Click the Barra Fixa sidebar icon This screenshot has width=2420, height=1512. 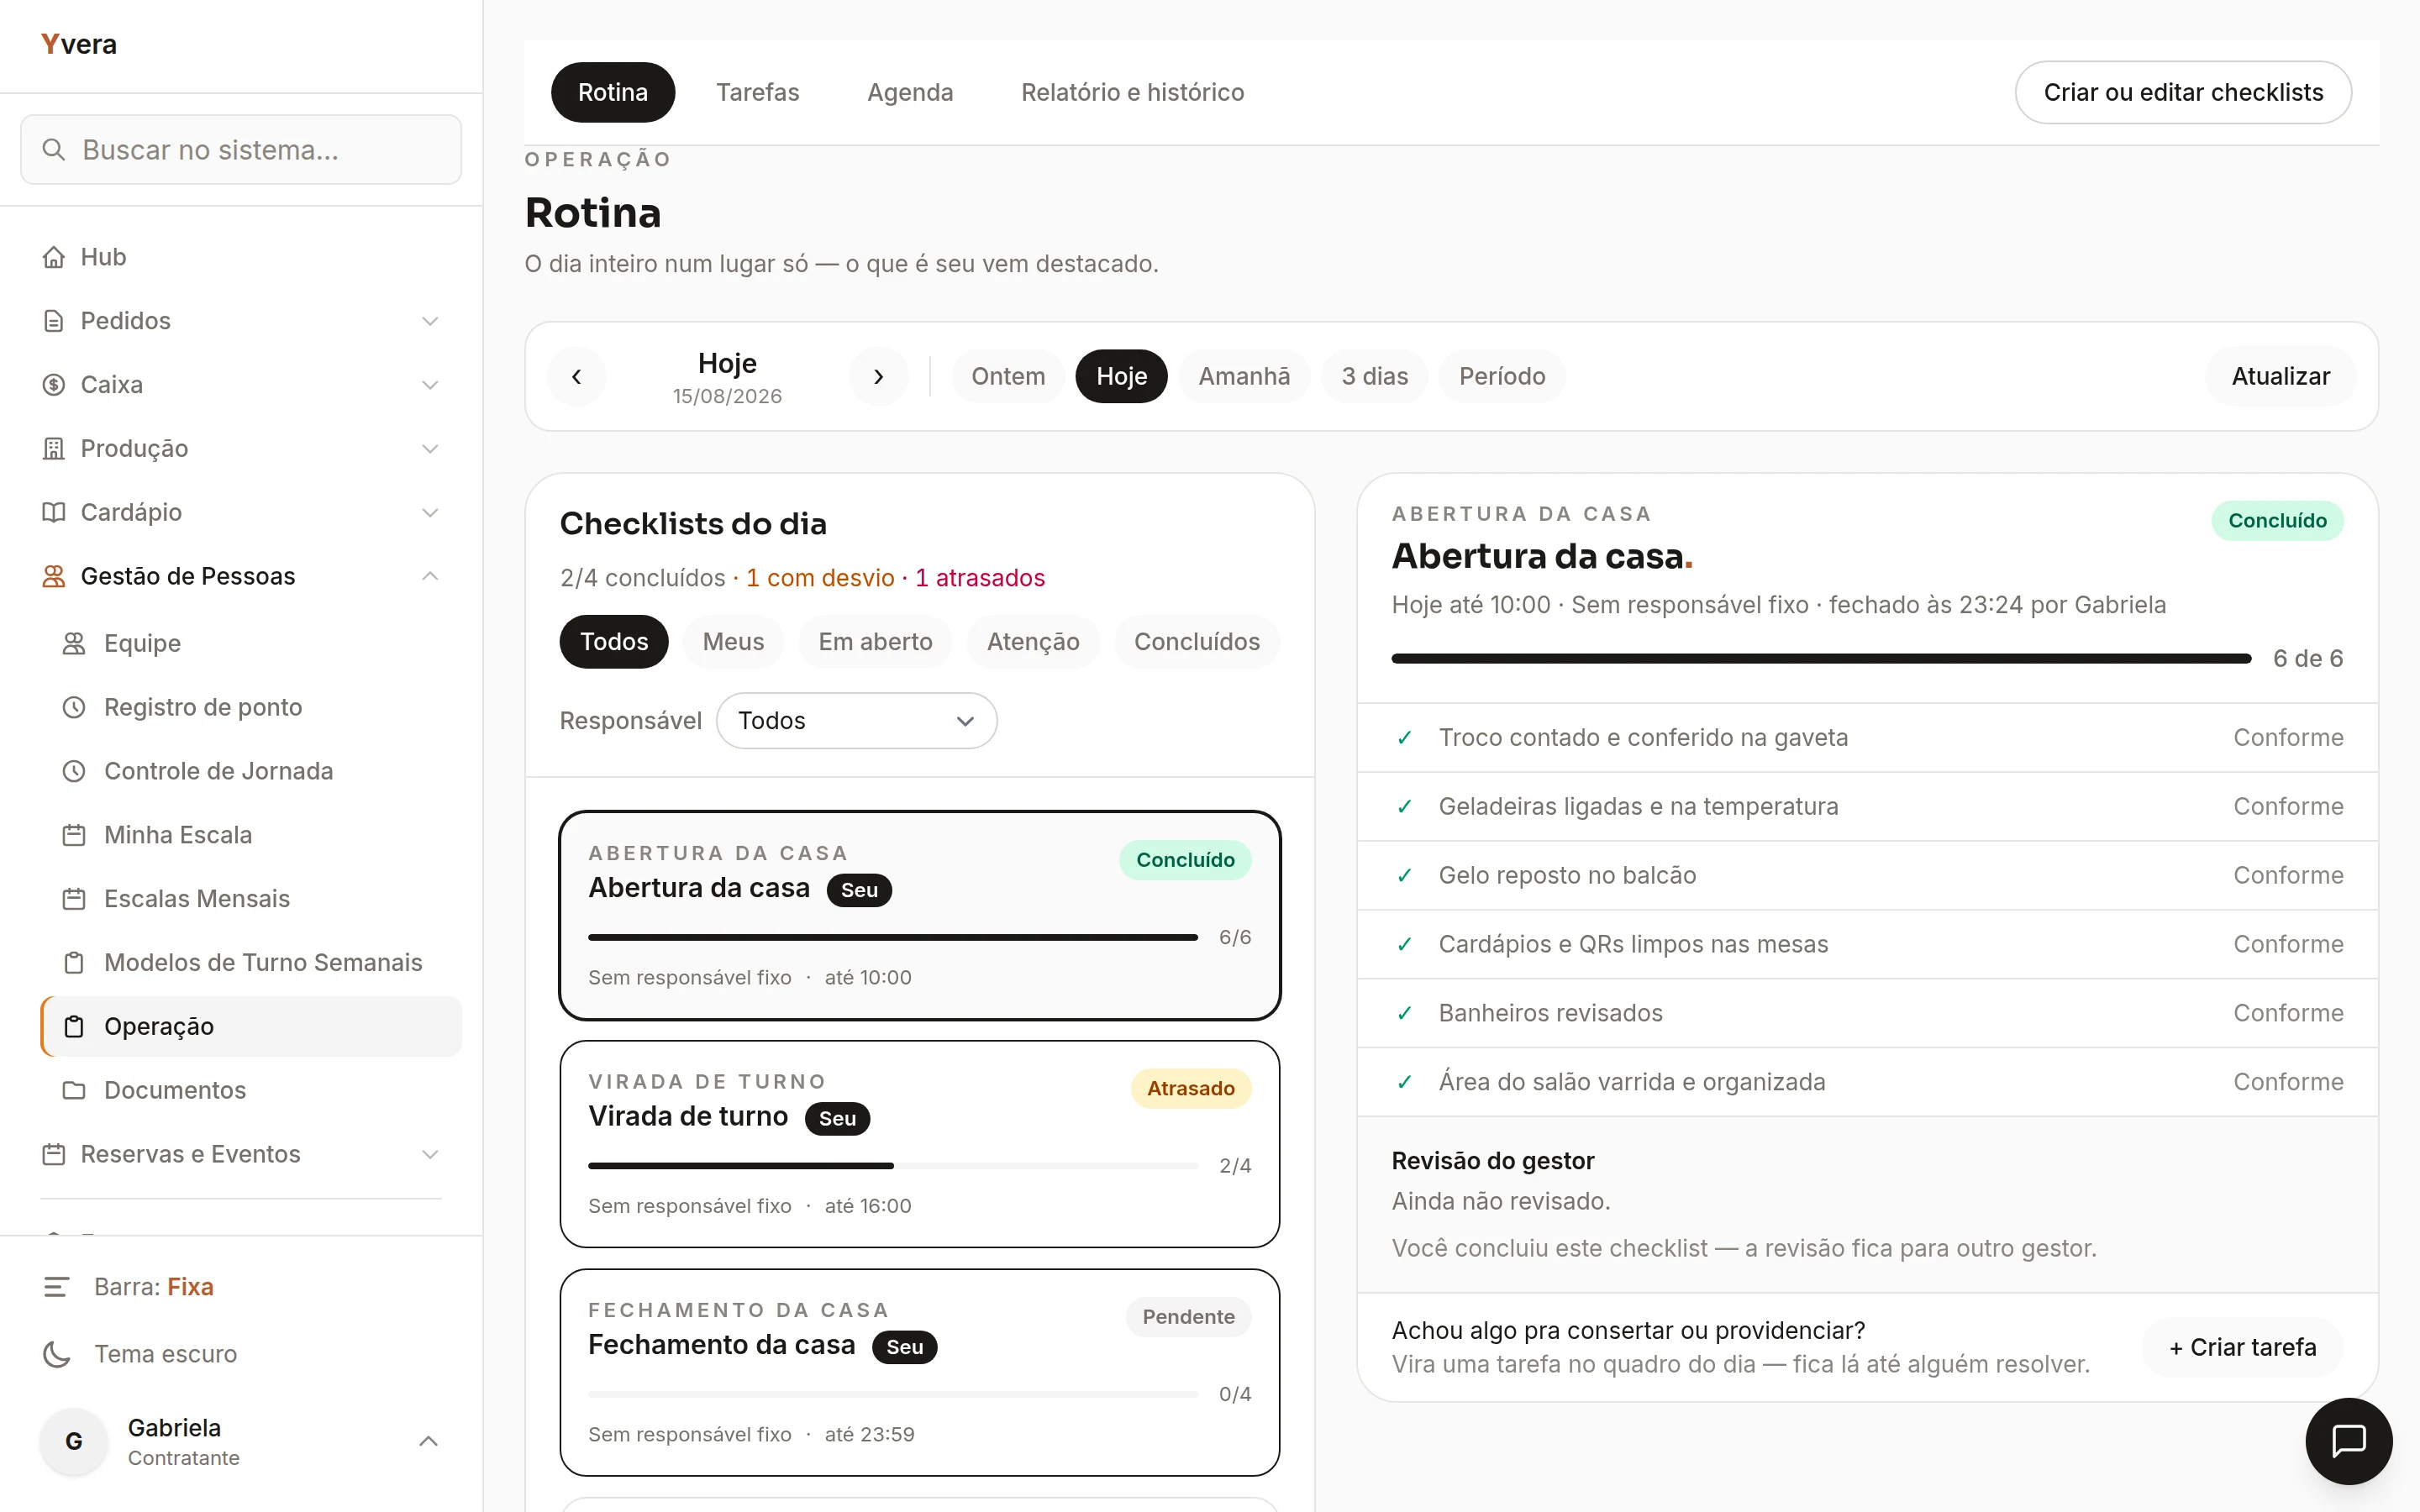click(56, 1287)
